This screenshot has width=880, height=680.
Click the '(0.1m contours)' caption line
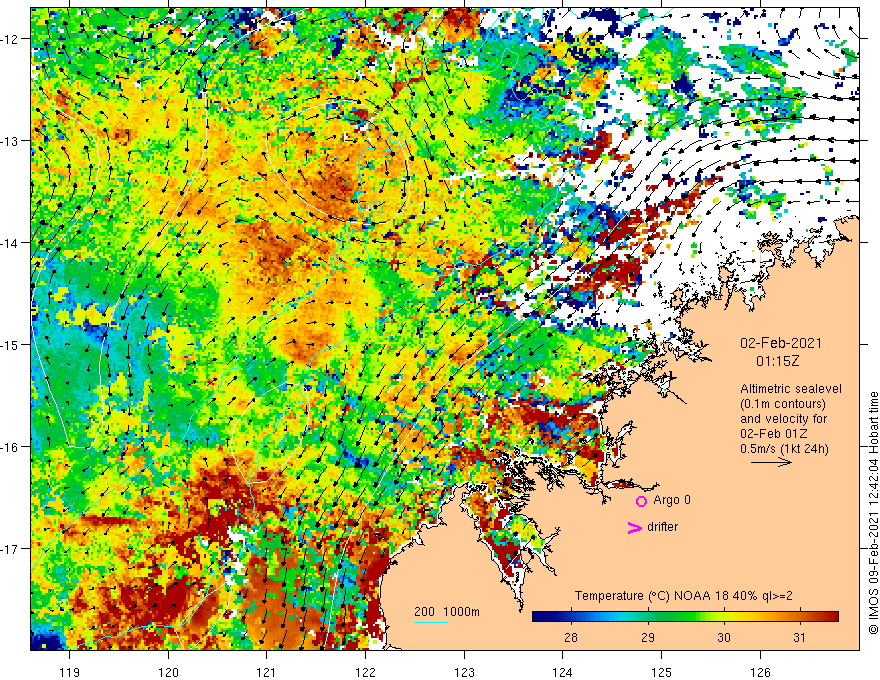tap(783, 404)
